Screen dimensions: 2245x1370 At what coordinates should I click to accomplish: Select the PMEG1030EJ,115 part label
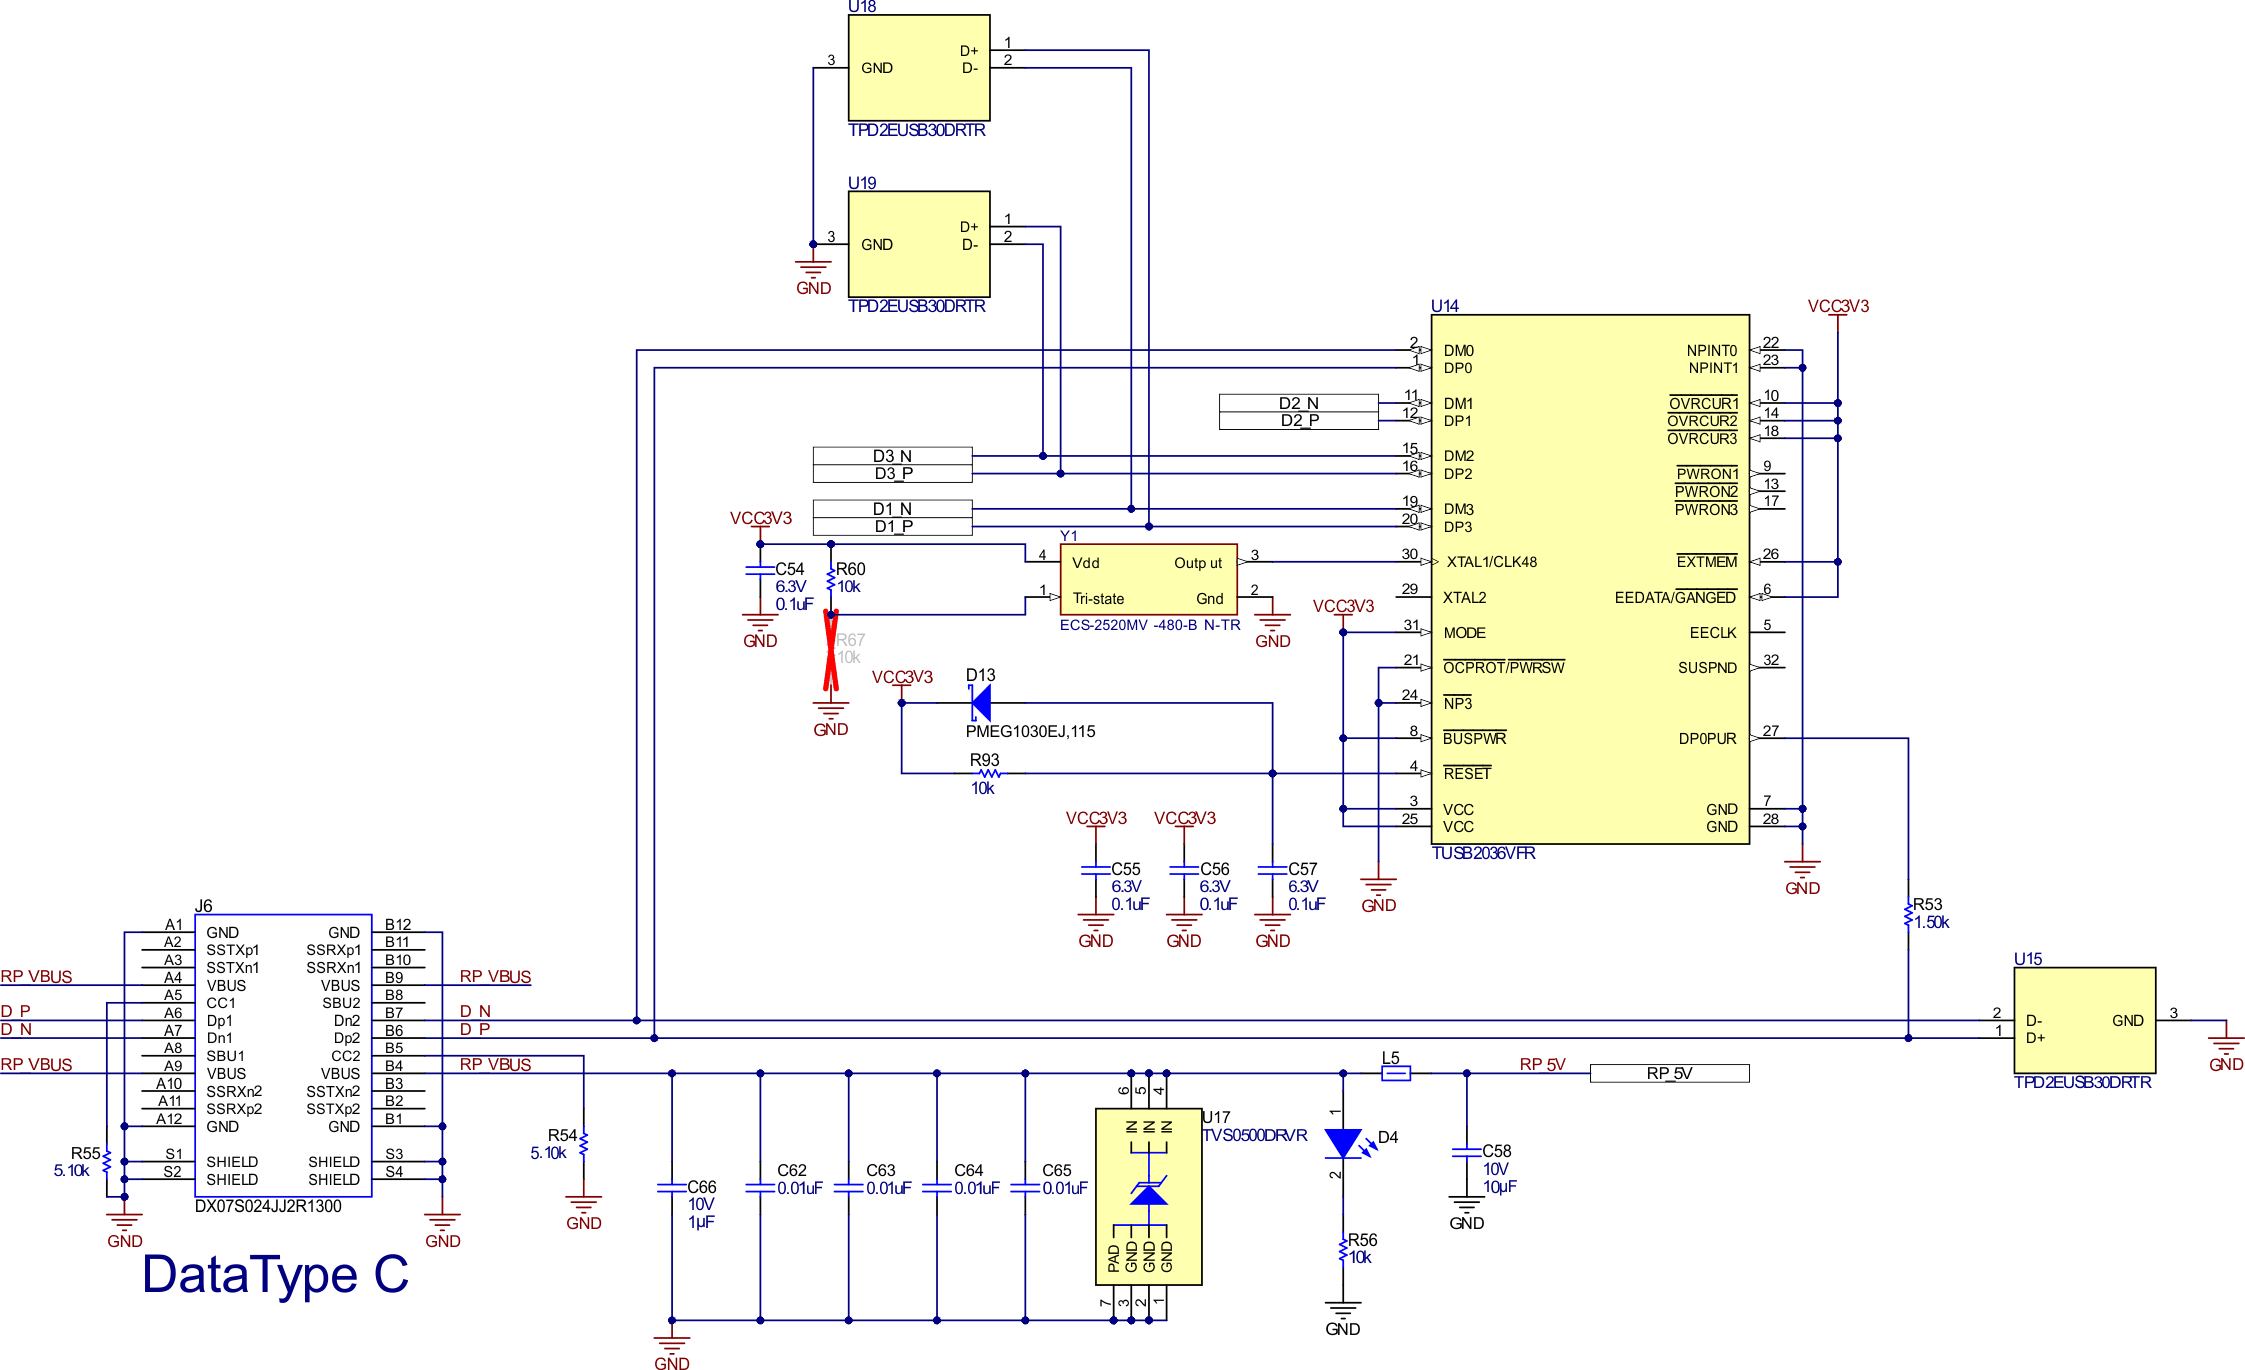(1030, 731)
